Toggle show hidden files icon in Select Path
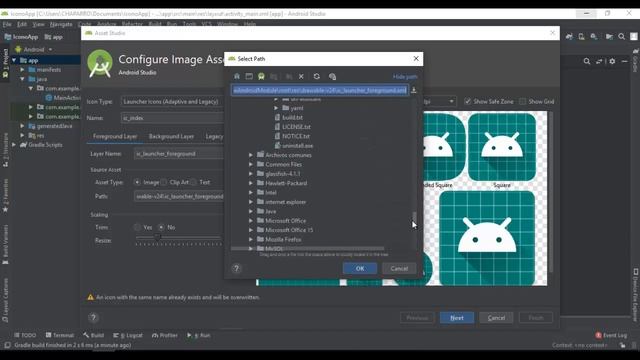 coord(332,76)
